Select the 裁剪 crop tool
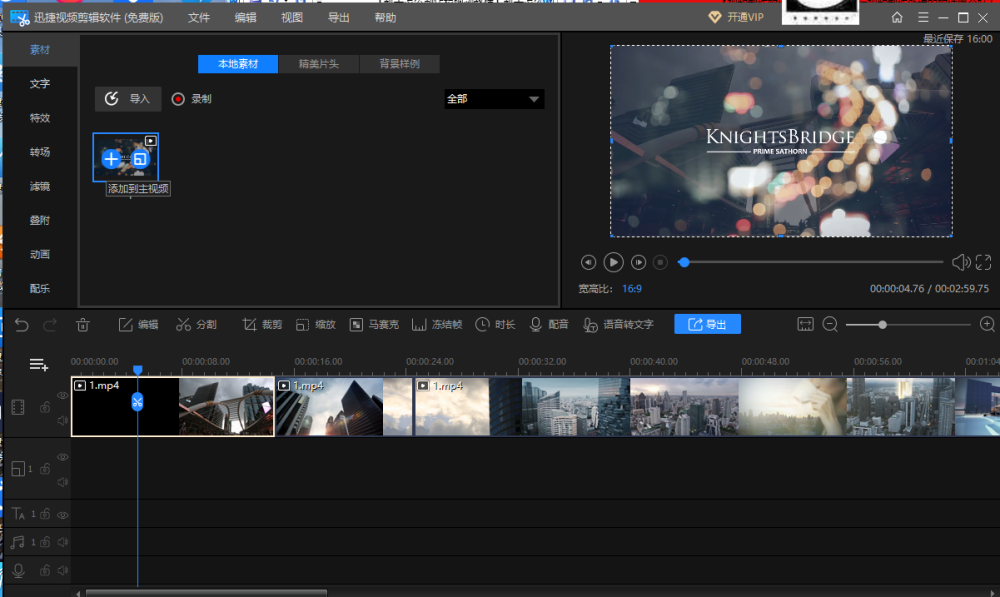The image size is (1000, 597). coord(262,325)
